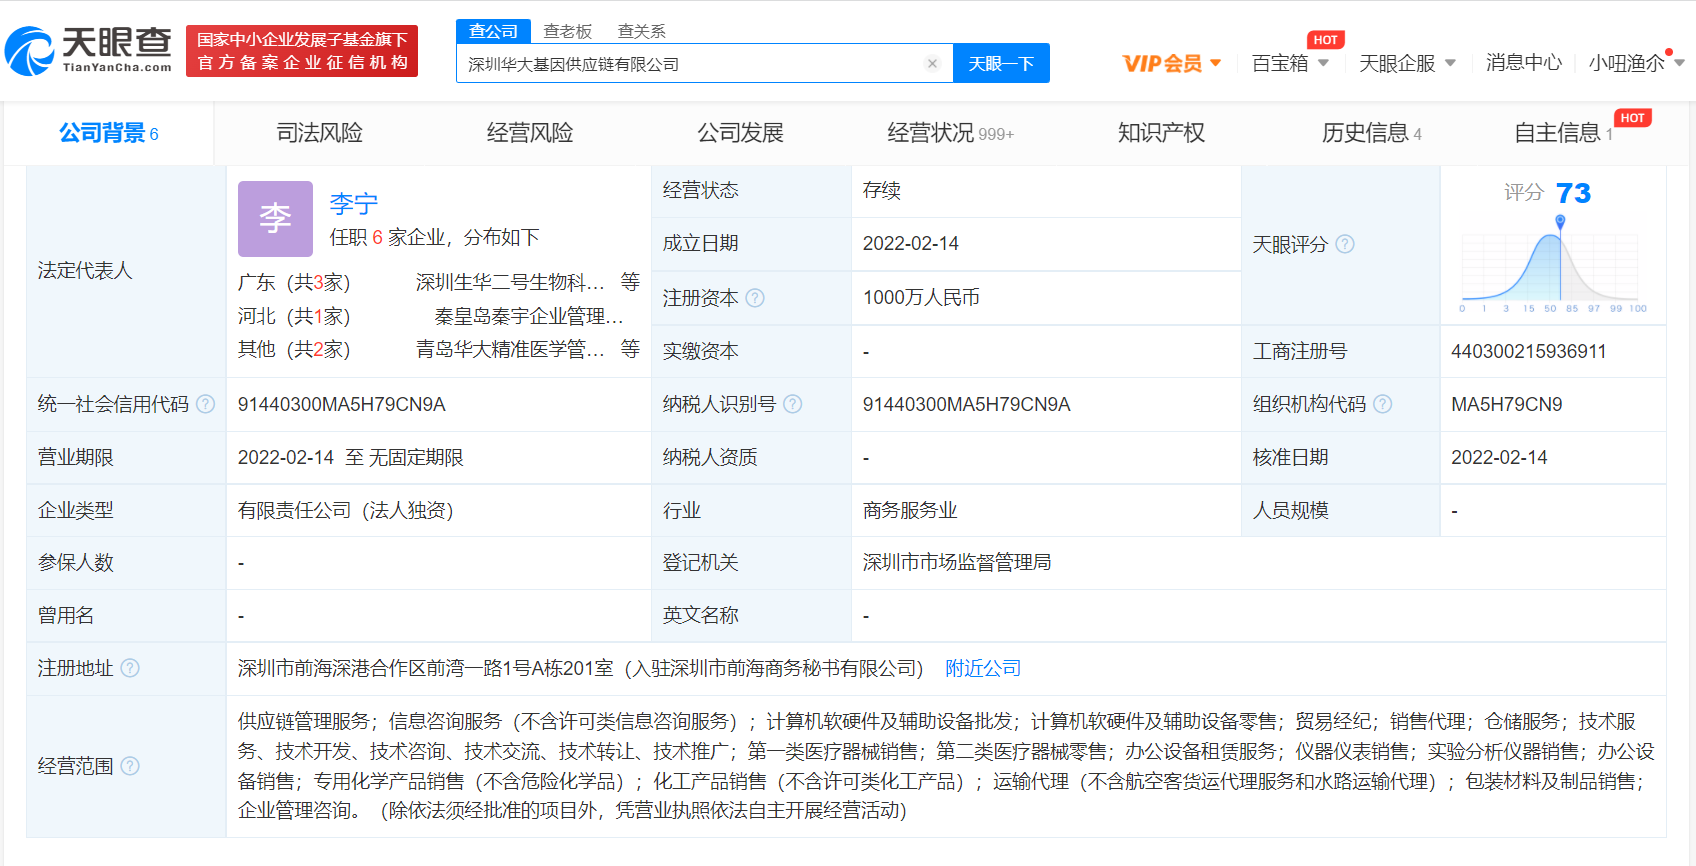This screenshot has height=866, width=1696.
Task: Click the purple 李 avatar thumbnail
Action: pyautogui.click(x=275, y=218)
